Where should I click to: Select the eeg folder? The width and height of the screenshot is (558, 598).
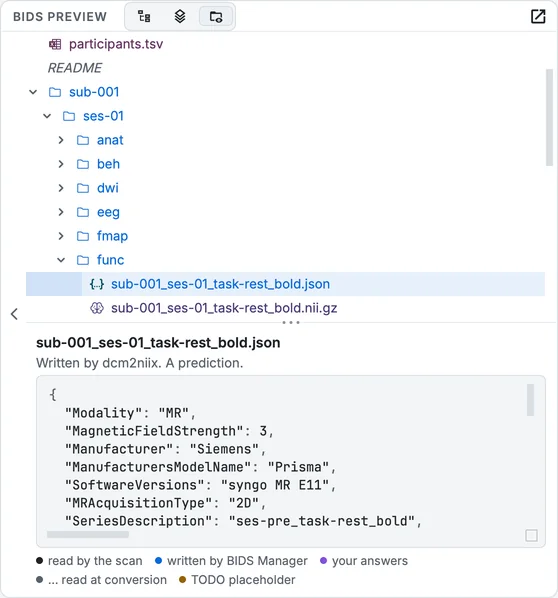(x=108, y=212)
